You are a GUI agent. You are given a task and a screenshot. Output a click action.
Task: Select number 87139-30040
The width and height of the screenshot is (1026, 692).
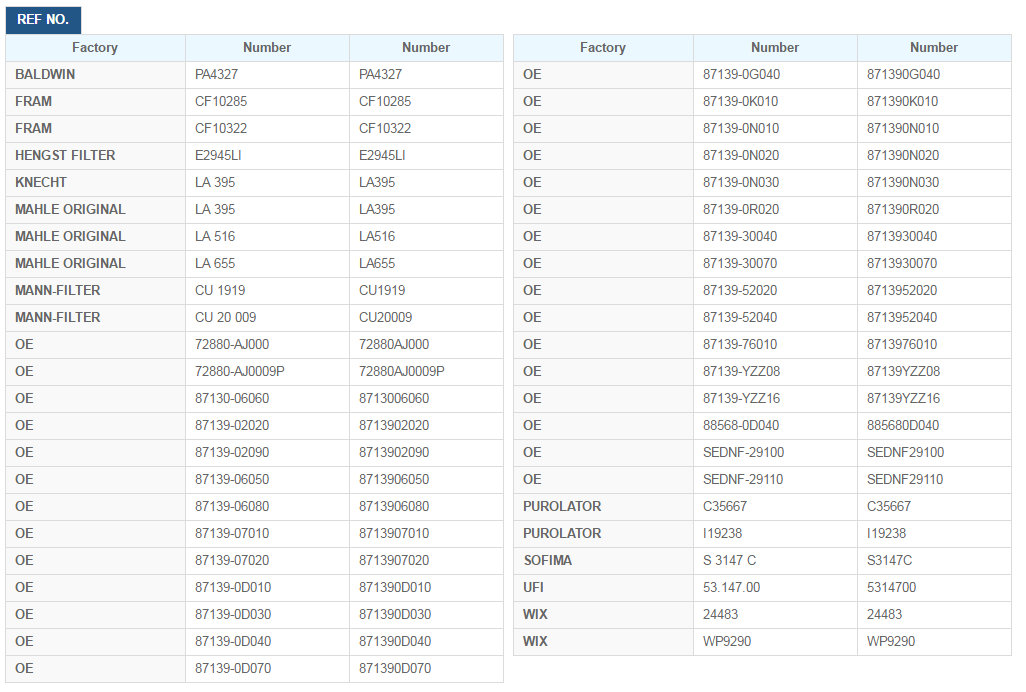(x=741, y=237)
